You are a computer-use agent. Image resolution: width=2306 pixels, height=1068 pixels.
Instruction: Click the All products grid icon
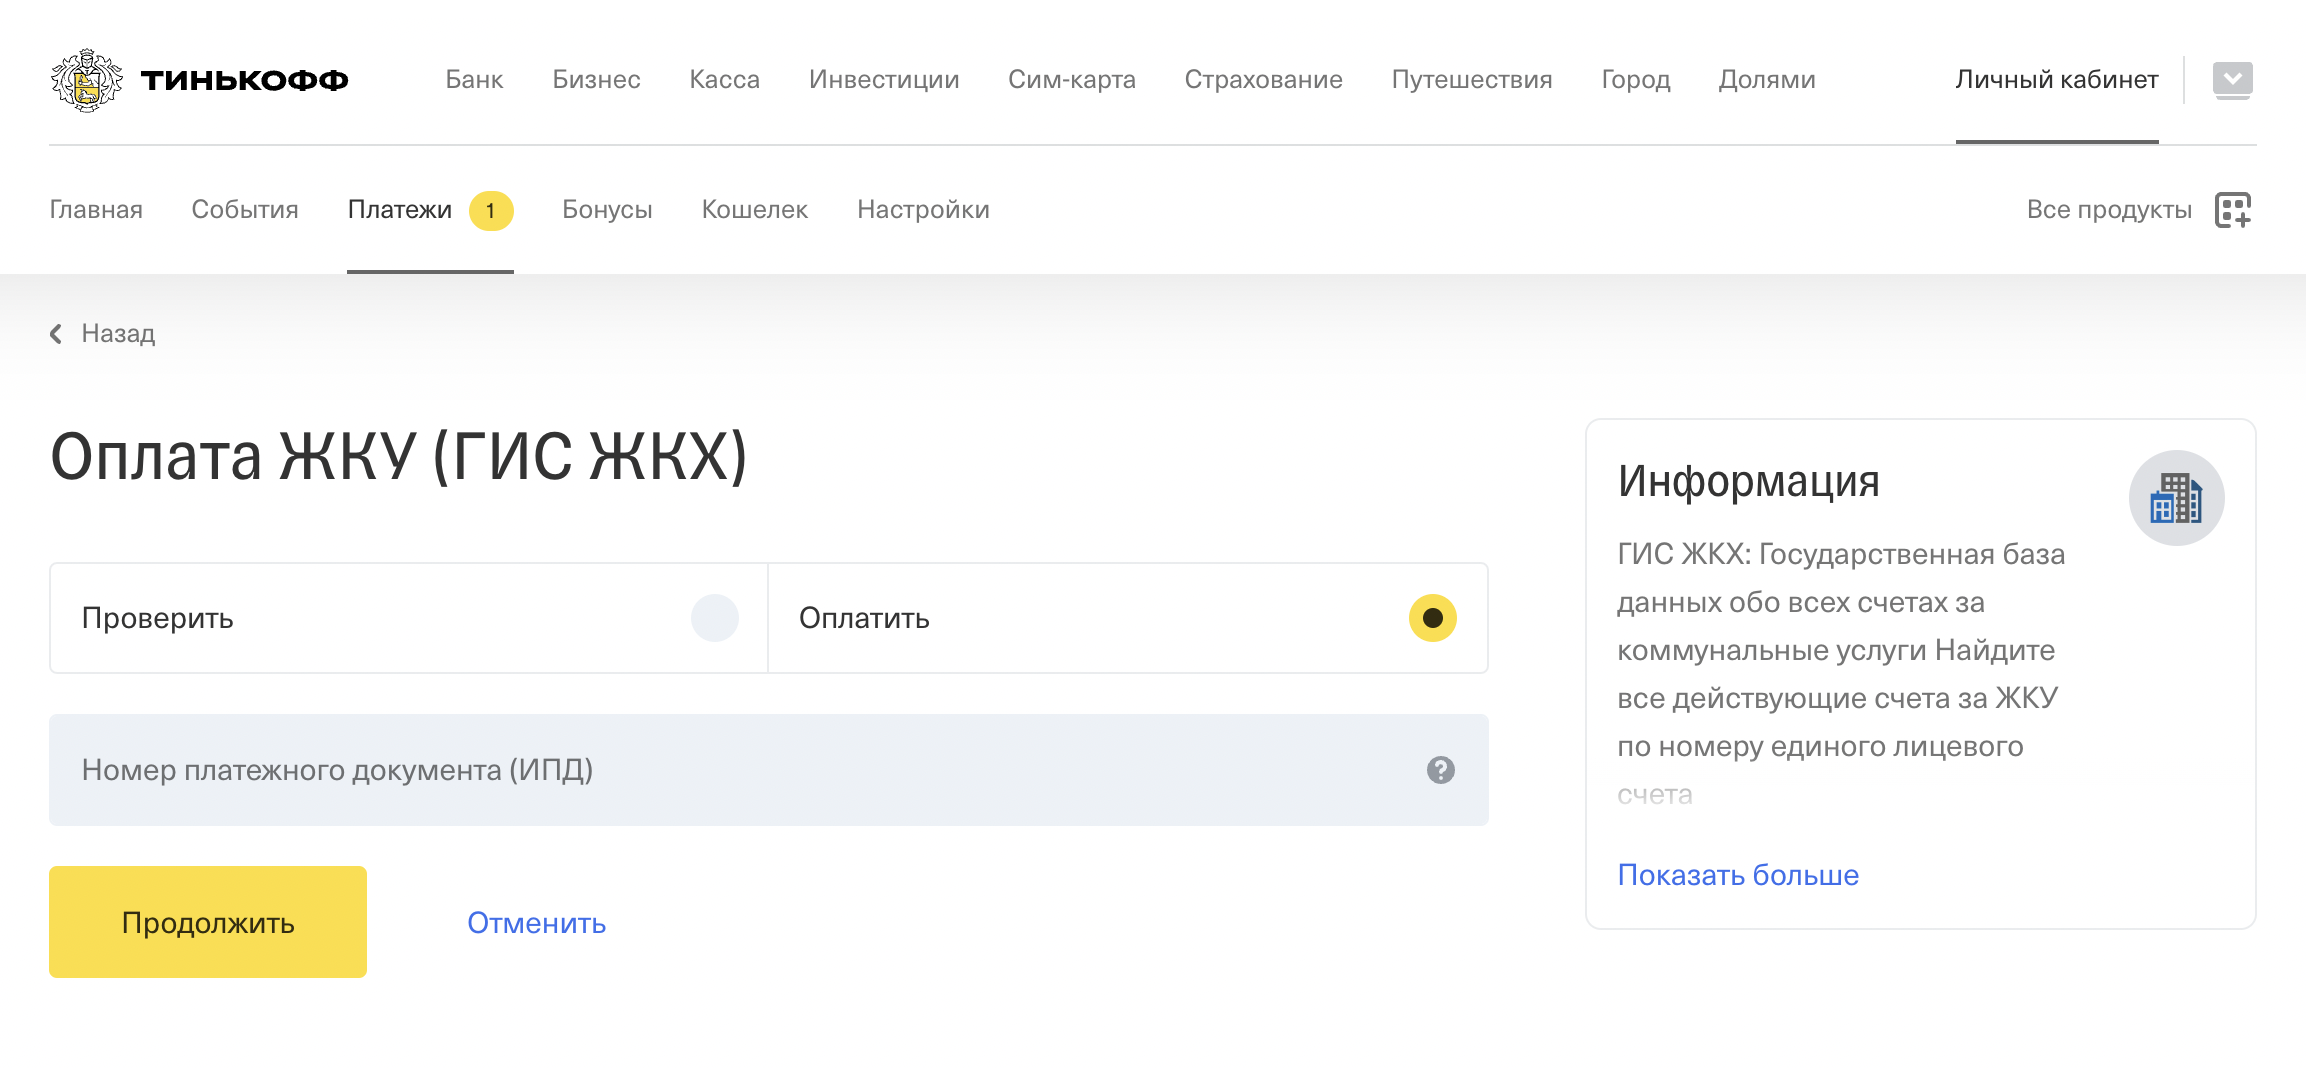[x=2233, y=210]
